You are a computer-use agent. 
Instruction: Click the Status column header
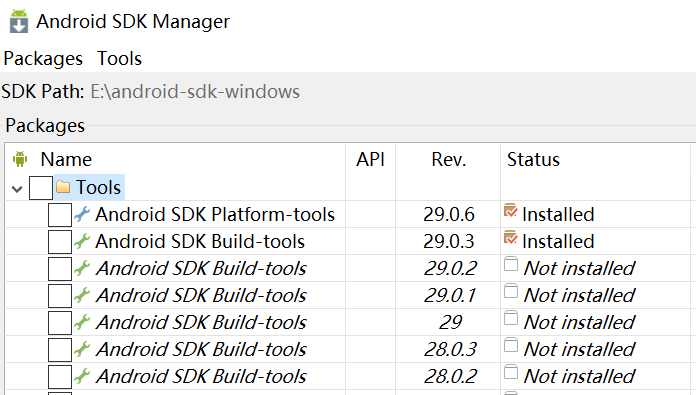tap(533, 159)
